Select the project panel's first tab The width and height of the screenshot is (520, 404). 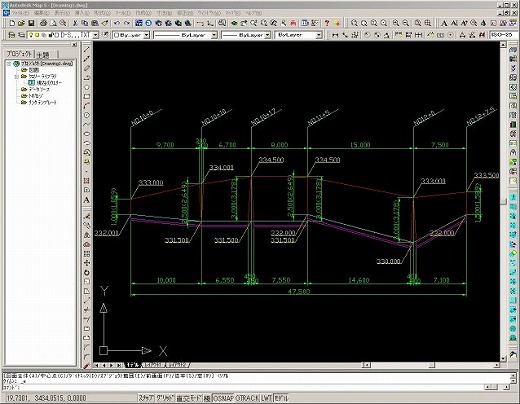(20, 54)
